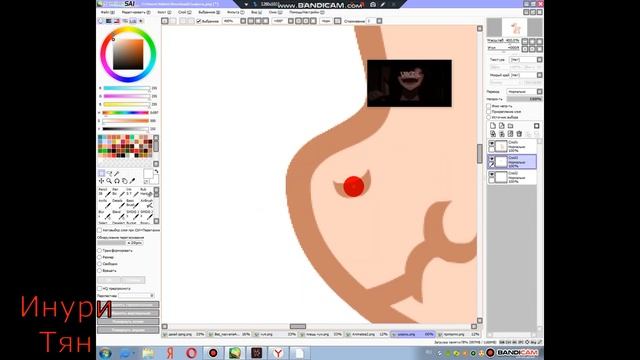The width and height of the screenshot is (640, 360).
Task: Reset rotation button in navigator panel
Action: click(540, 49)
